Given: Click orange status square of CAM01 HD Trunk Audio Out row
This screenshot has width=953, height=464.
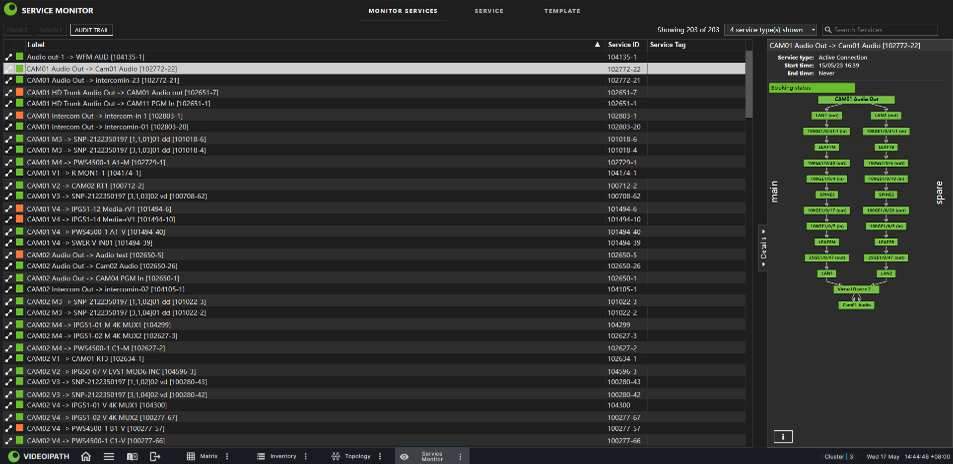Looking at the screenshot, I should (x=19, y=92).
